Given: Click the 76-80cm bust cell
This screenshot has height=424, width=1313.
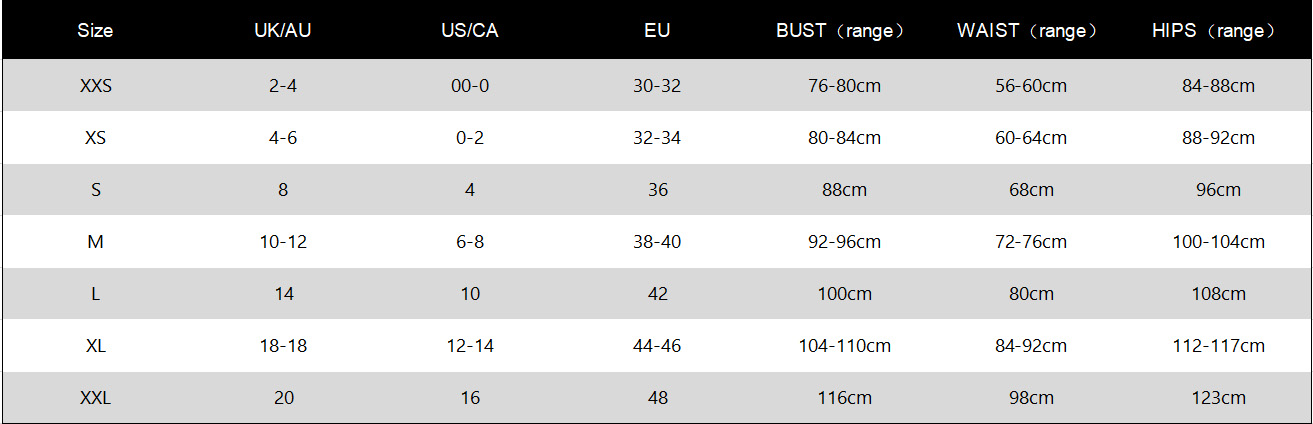Looking at the screenshot, I should (844, 86).
